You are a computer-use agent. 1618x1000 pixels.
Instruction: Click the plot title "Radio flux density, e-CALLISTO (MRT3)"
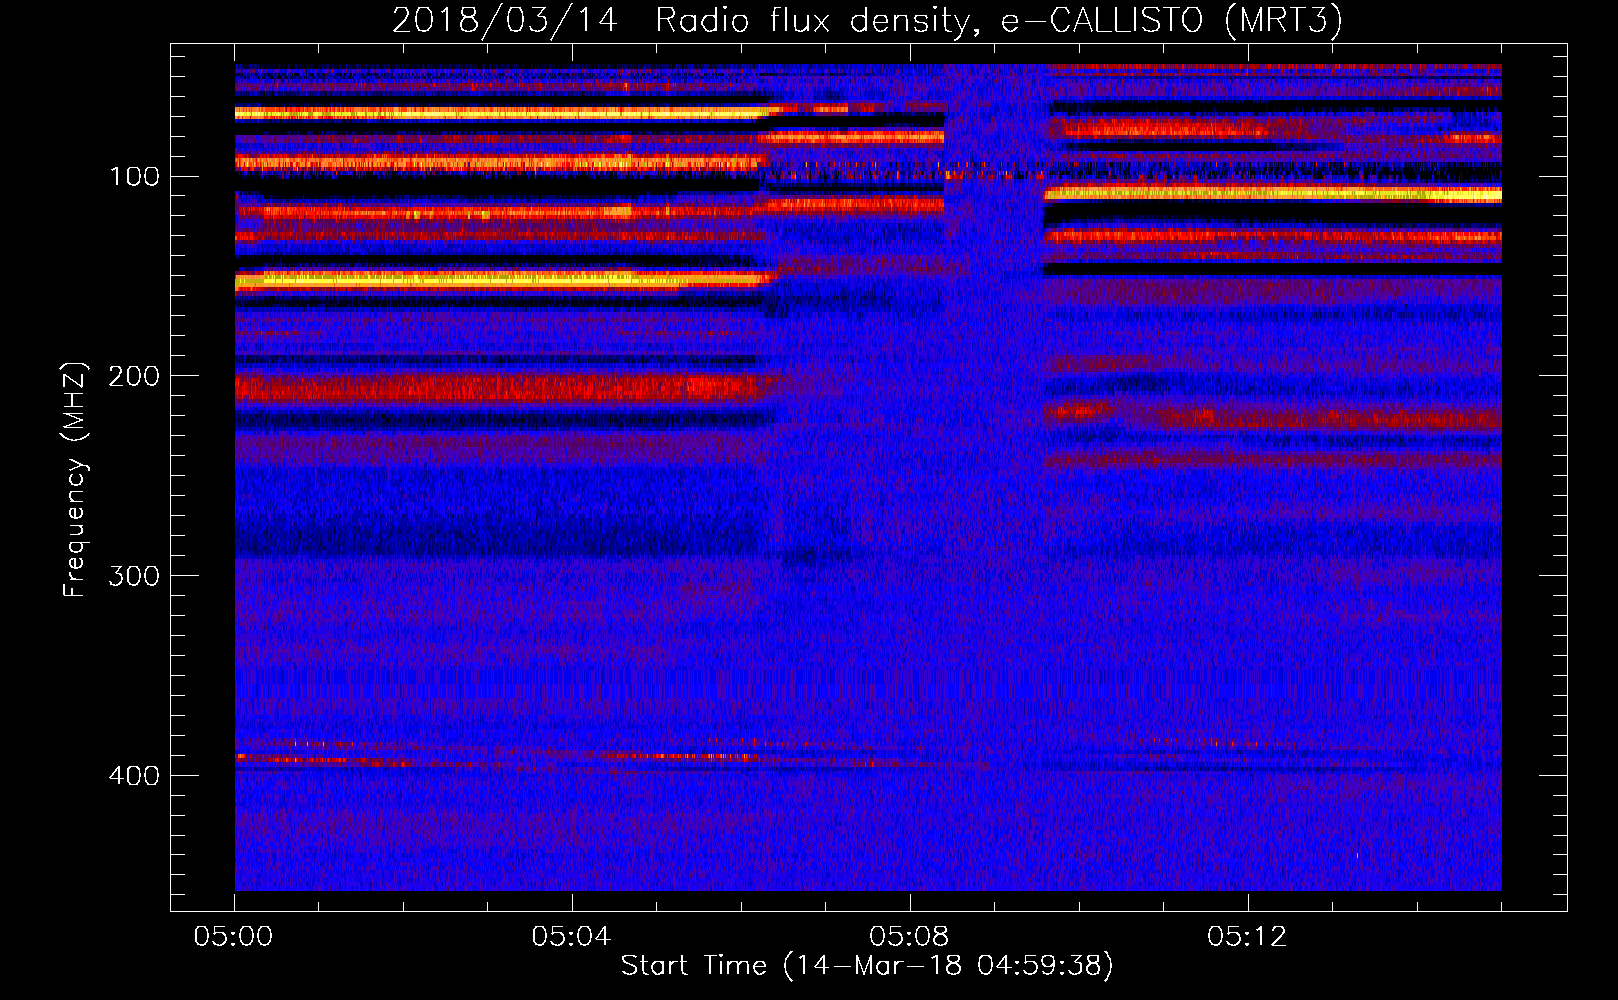[999, 20]
